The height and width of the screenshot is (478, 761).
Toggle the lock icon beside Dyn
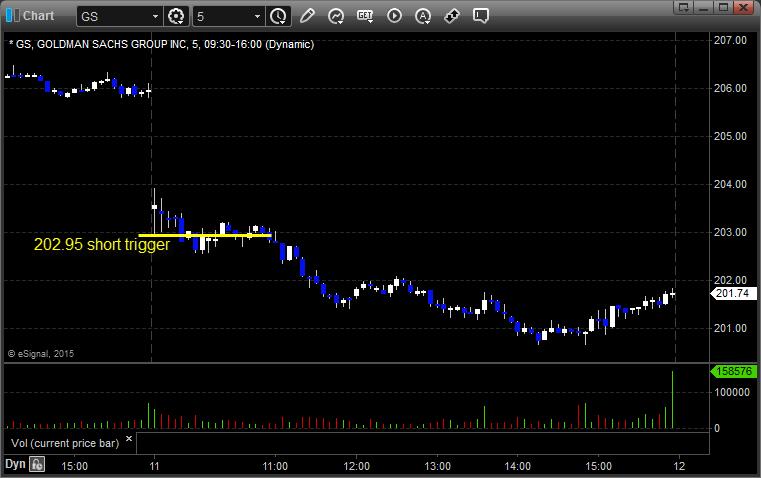point(37,464)
